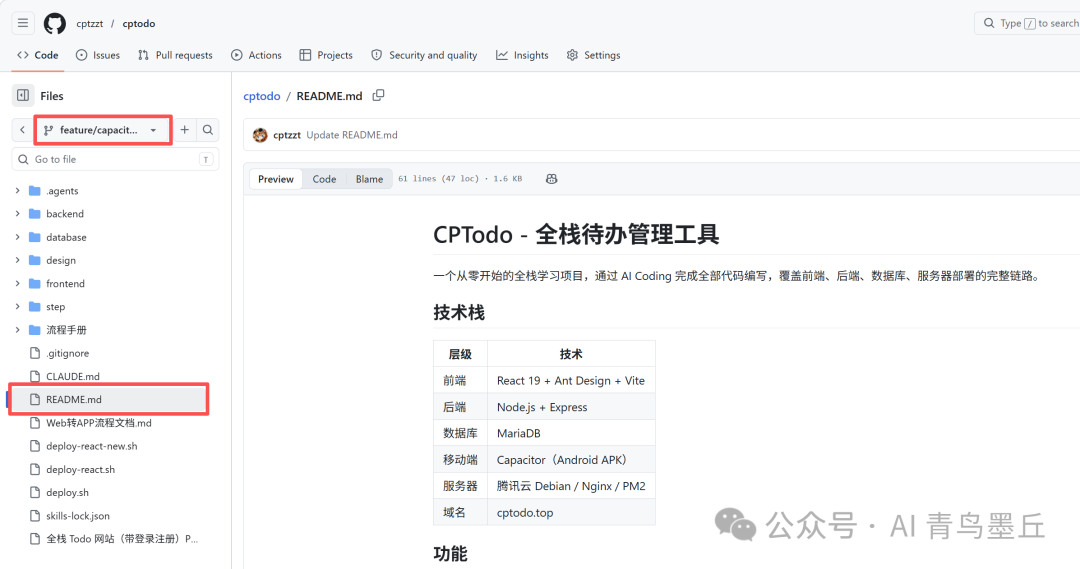Expand the .agents folder chevron

tap(17, 191)
